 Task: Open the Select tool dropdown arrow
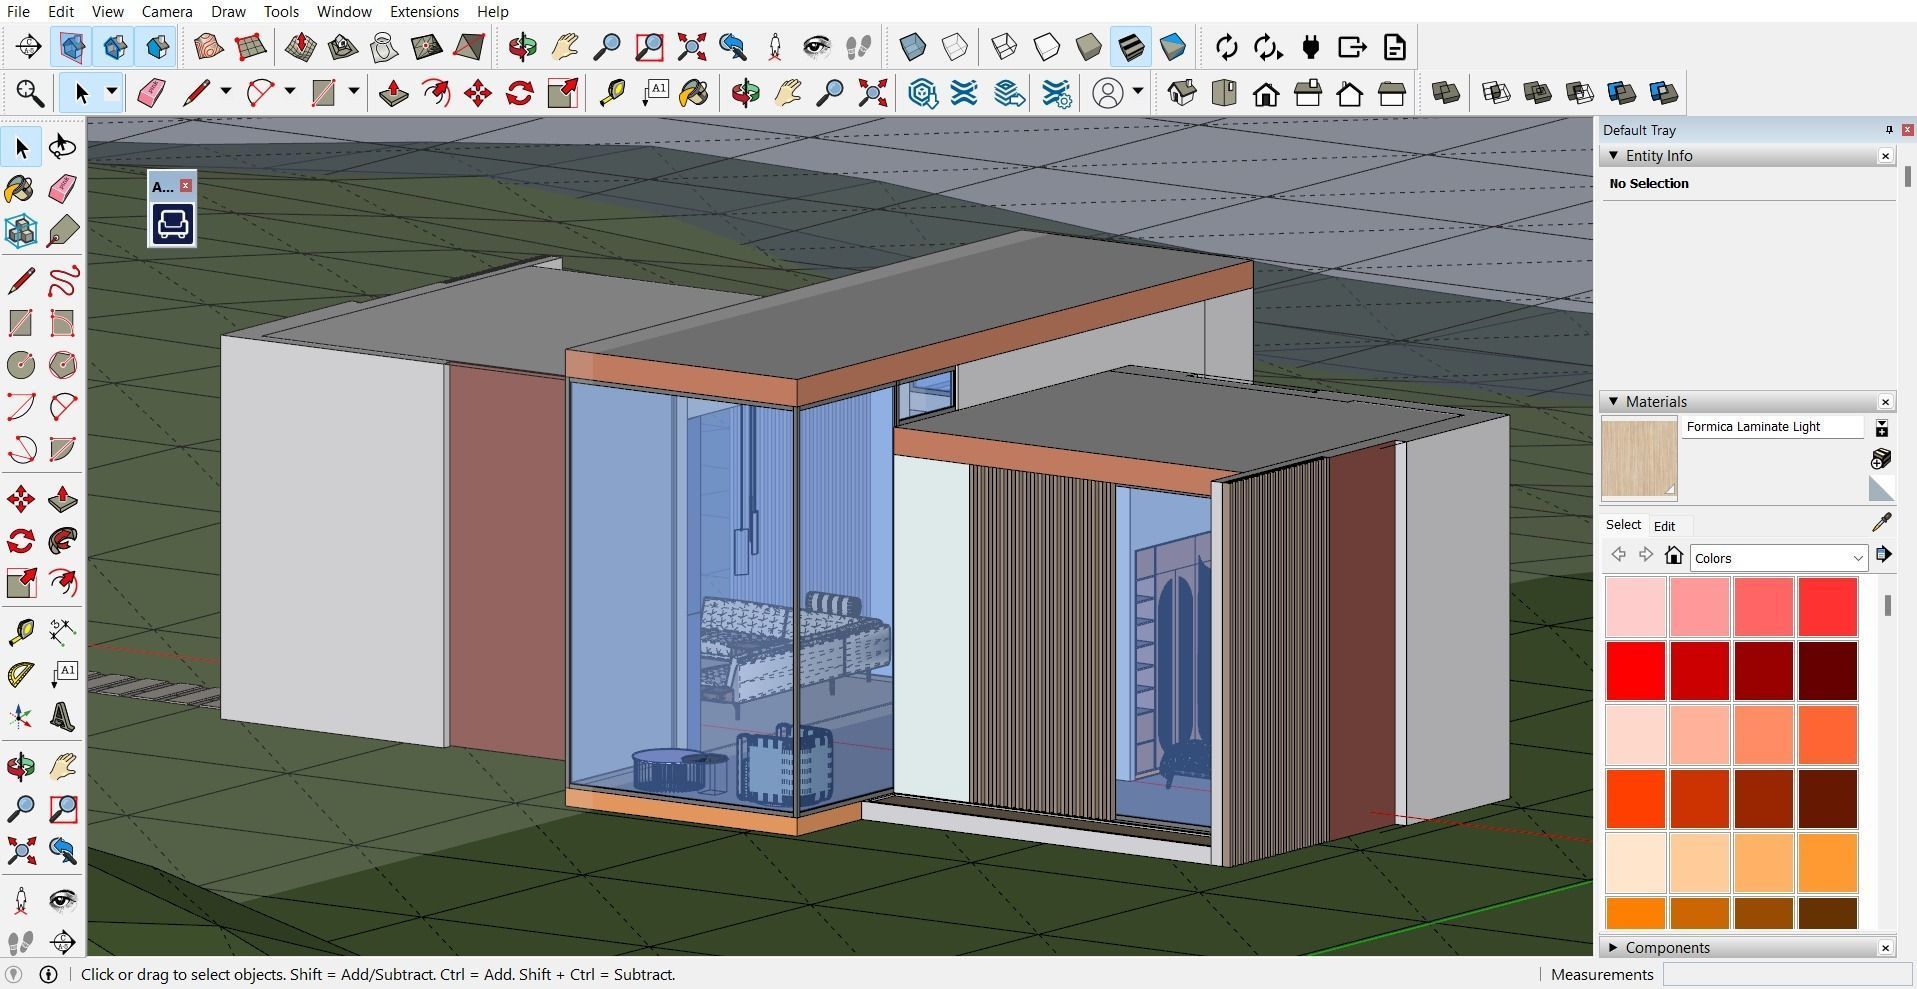[112, 92]
